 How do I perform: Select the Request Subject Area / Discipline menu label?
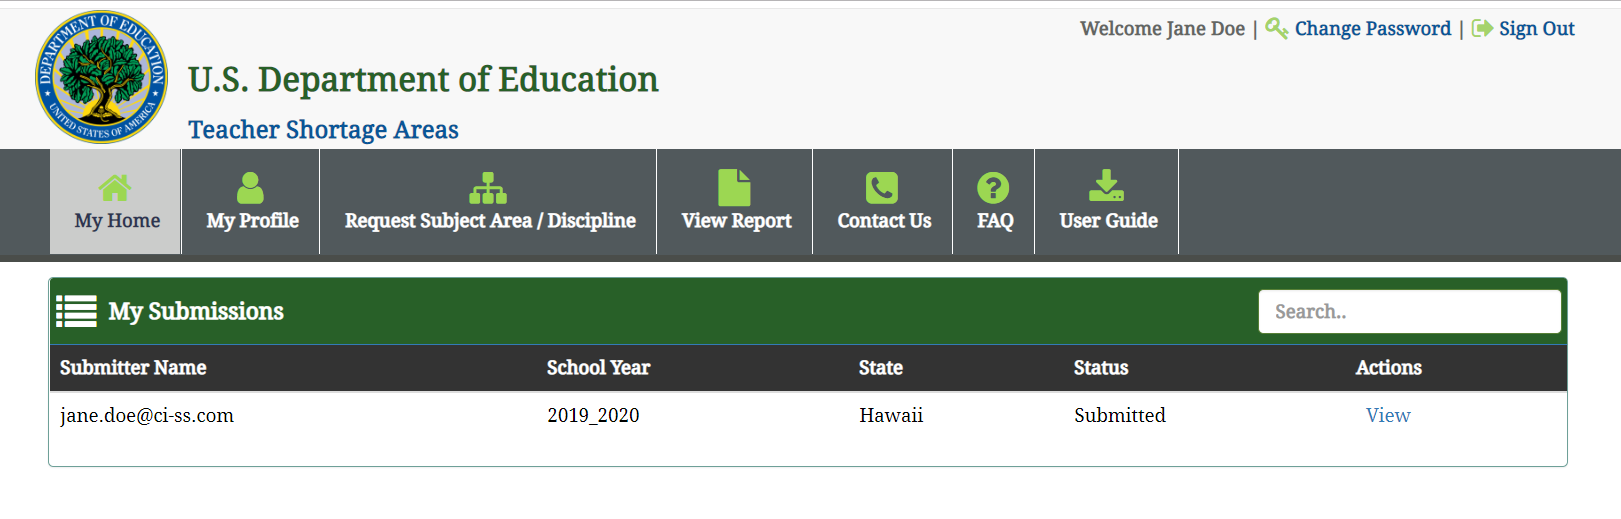click(x=490, y=221)
